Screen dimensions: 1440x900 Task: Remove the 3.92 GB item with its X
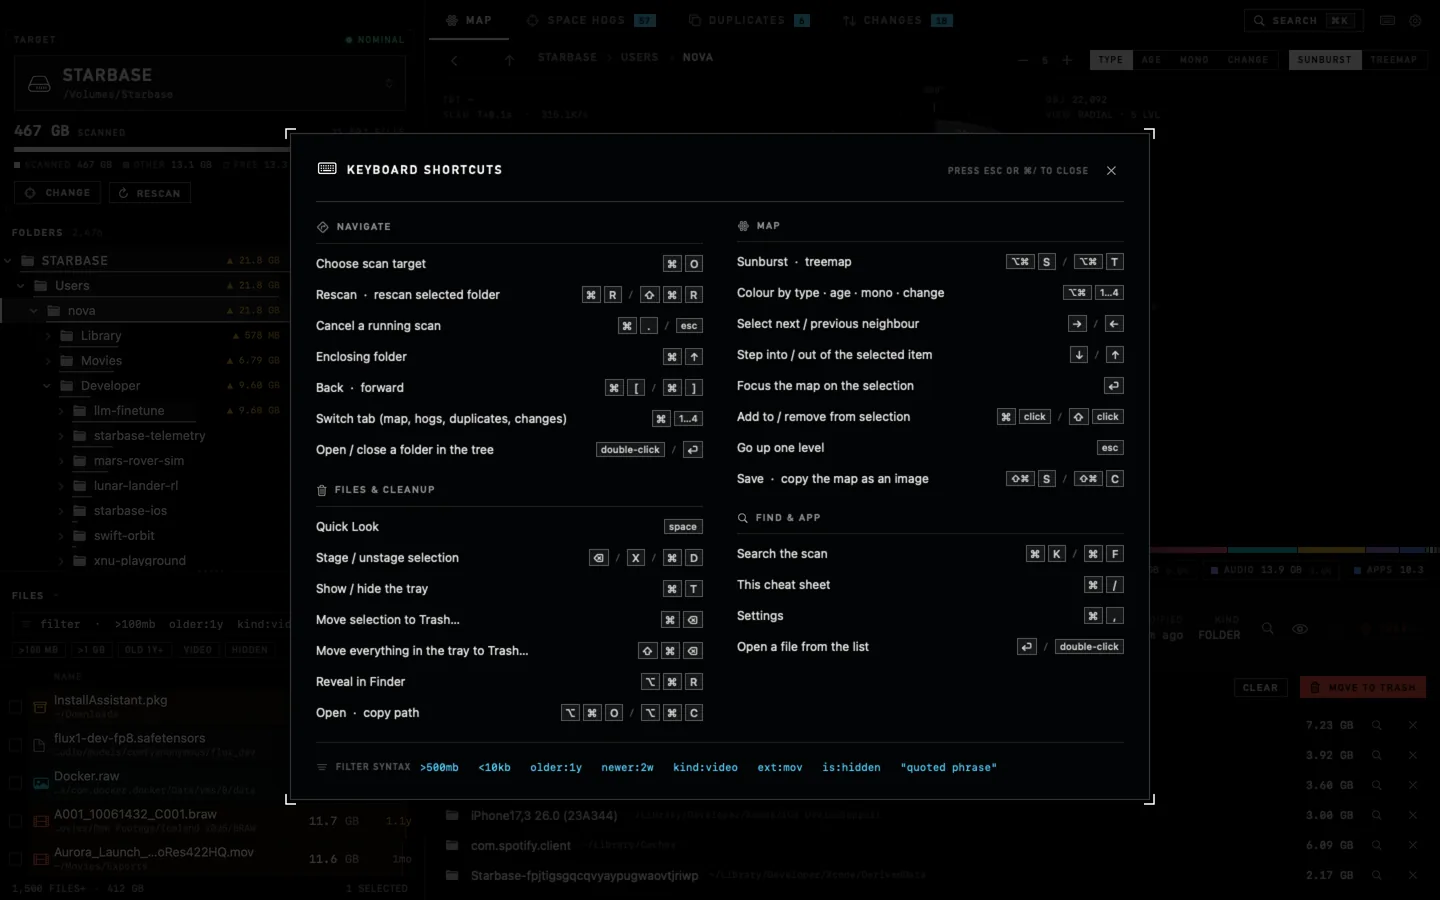coord(1413,755)
